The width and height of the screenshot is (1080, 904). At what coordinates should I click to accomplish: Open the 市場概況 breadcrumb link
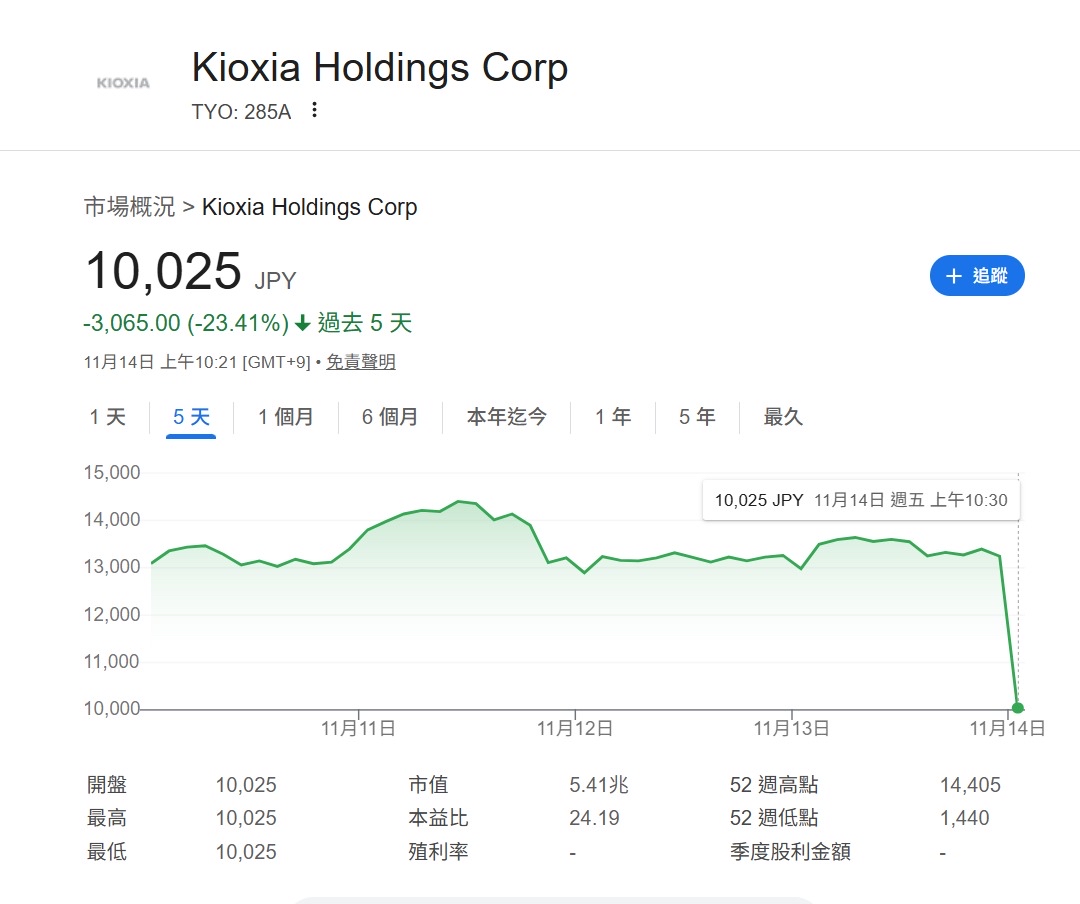129,207
